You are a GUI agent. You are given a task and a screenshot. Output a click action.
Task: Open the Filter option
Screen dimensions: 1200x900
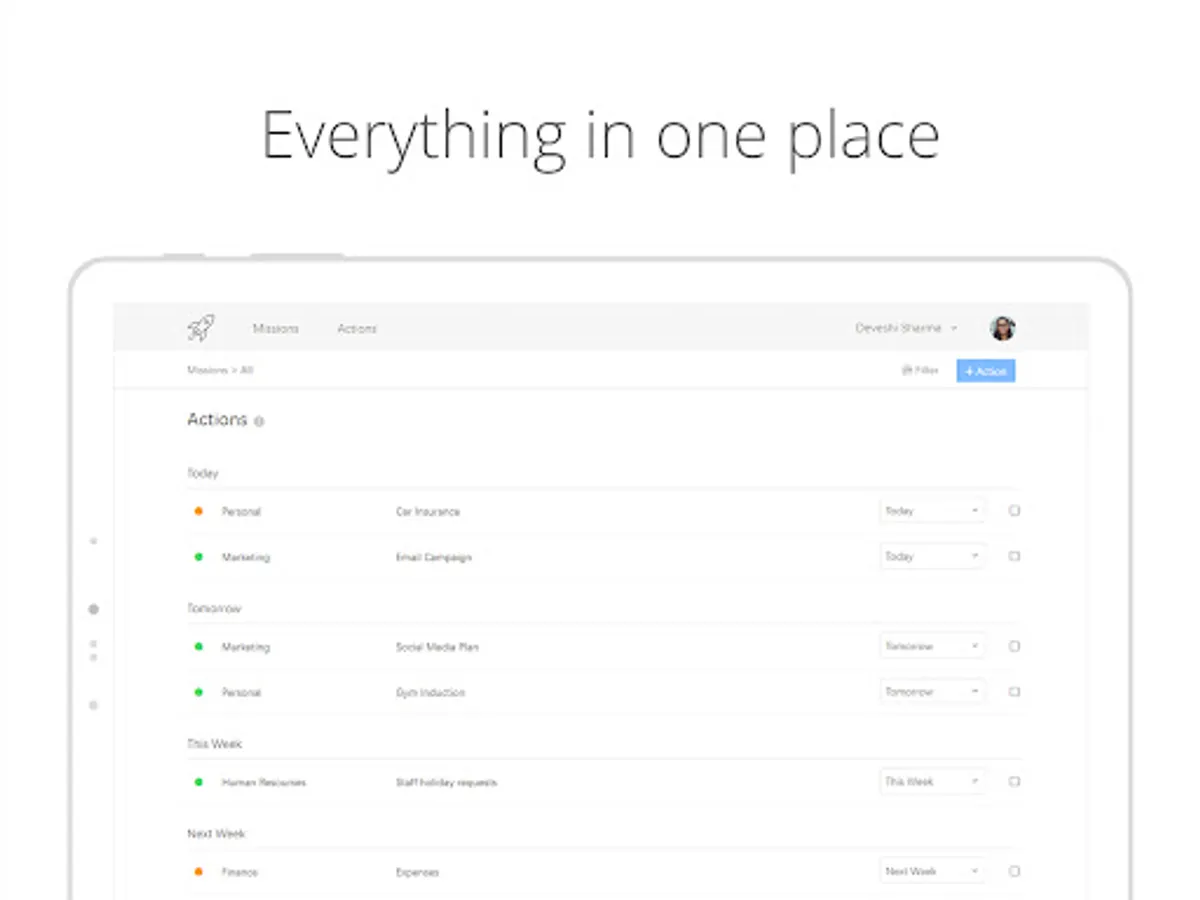[x=920, y=371]
